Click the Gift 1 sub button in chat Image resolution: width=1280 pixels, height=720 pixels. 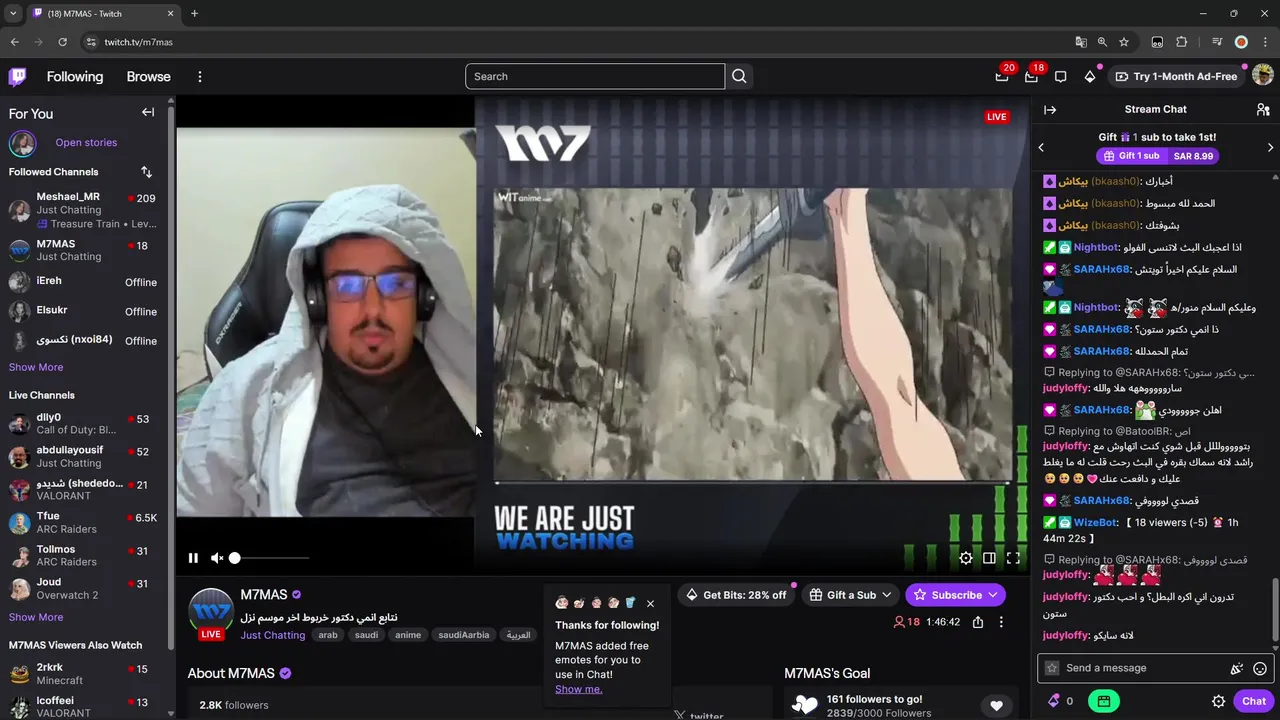coord(1156,156)
